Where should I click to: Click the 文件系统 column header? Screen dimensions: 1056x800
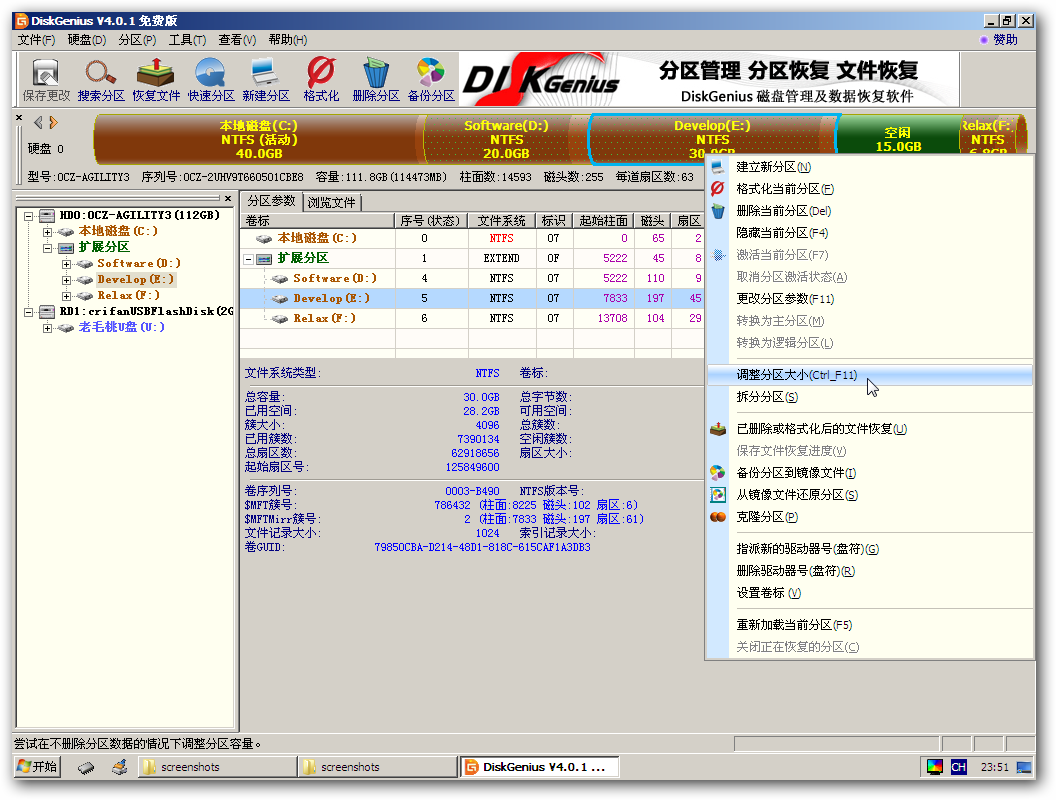pos(502,221)
